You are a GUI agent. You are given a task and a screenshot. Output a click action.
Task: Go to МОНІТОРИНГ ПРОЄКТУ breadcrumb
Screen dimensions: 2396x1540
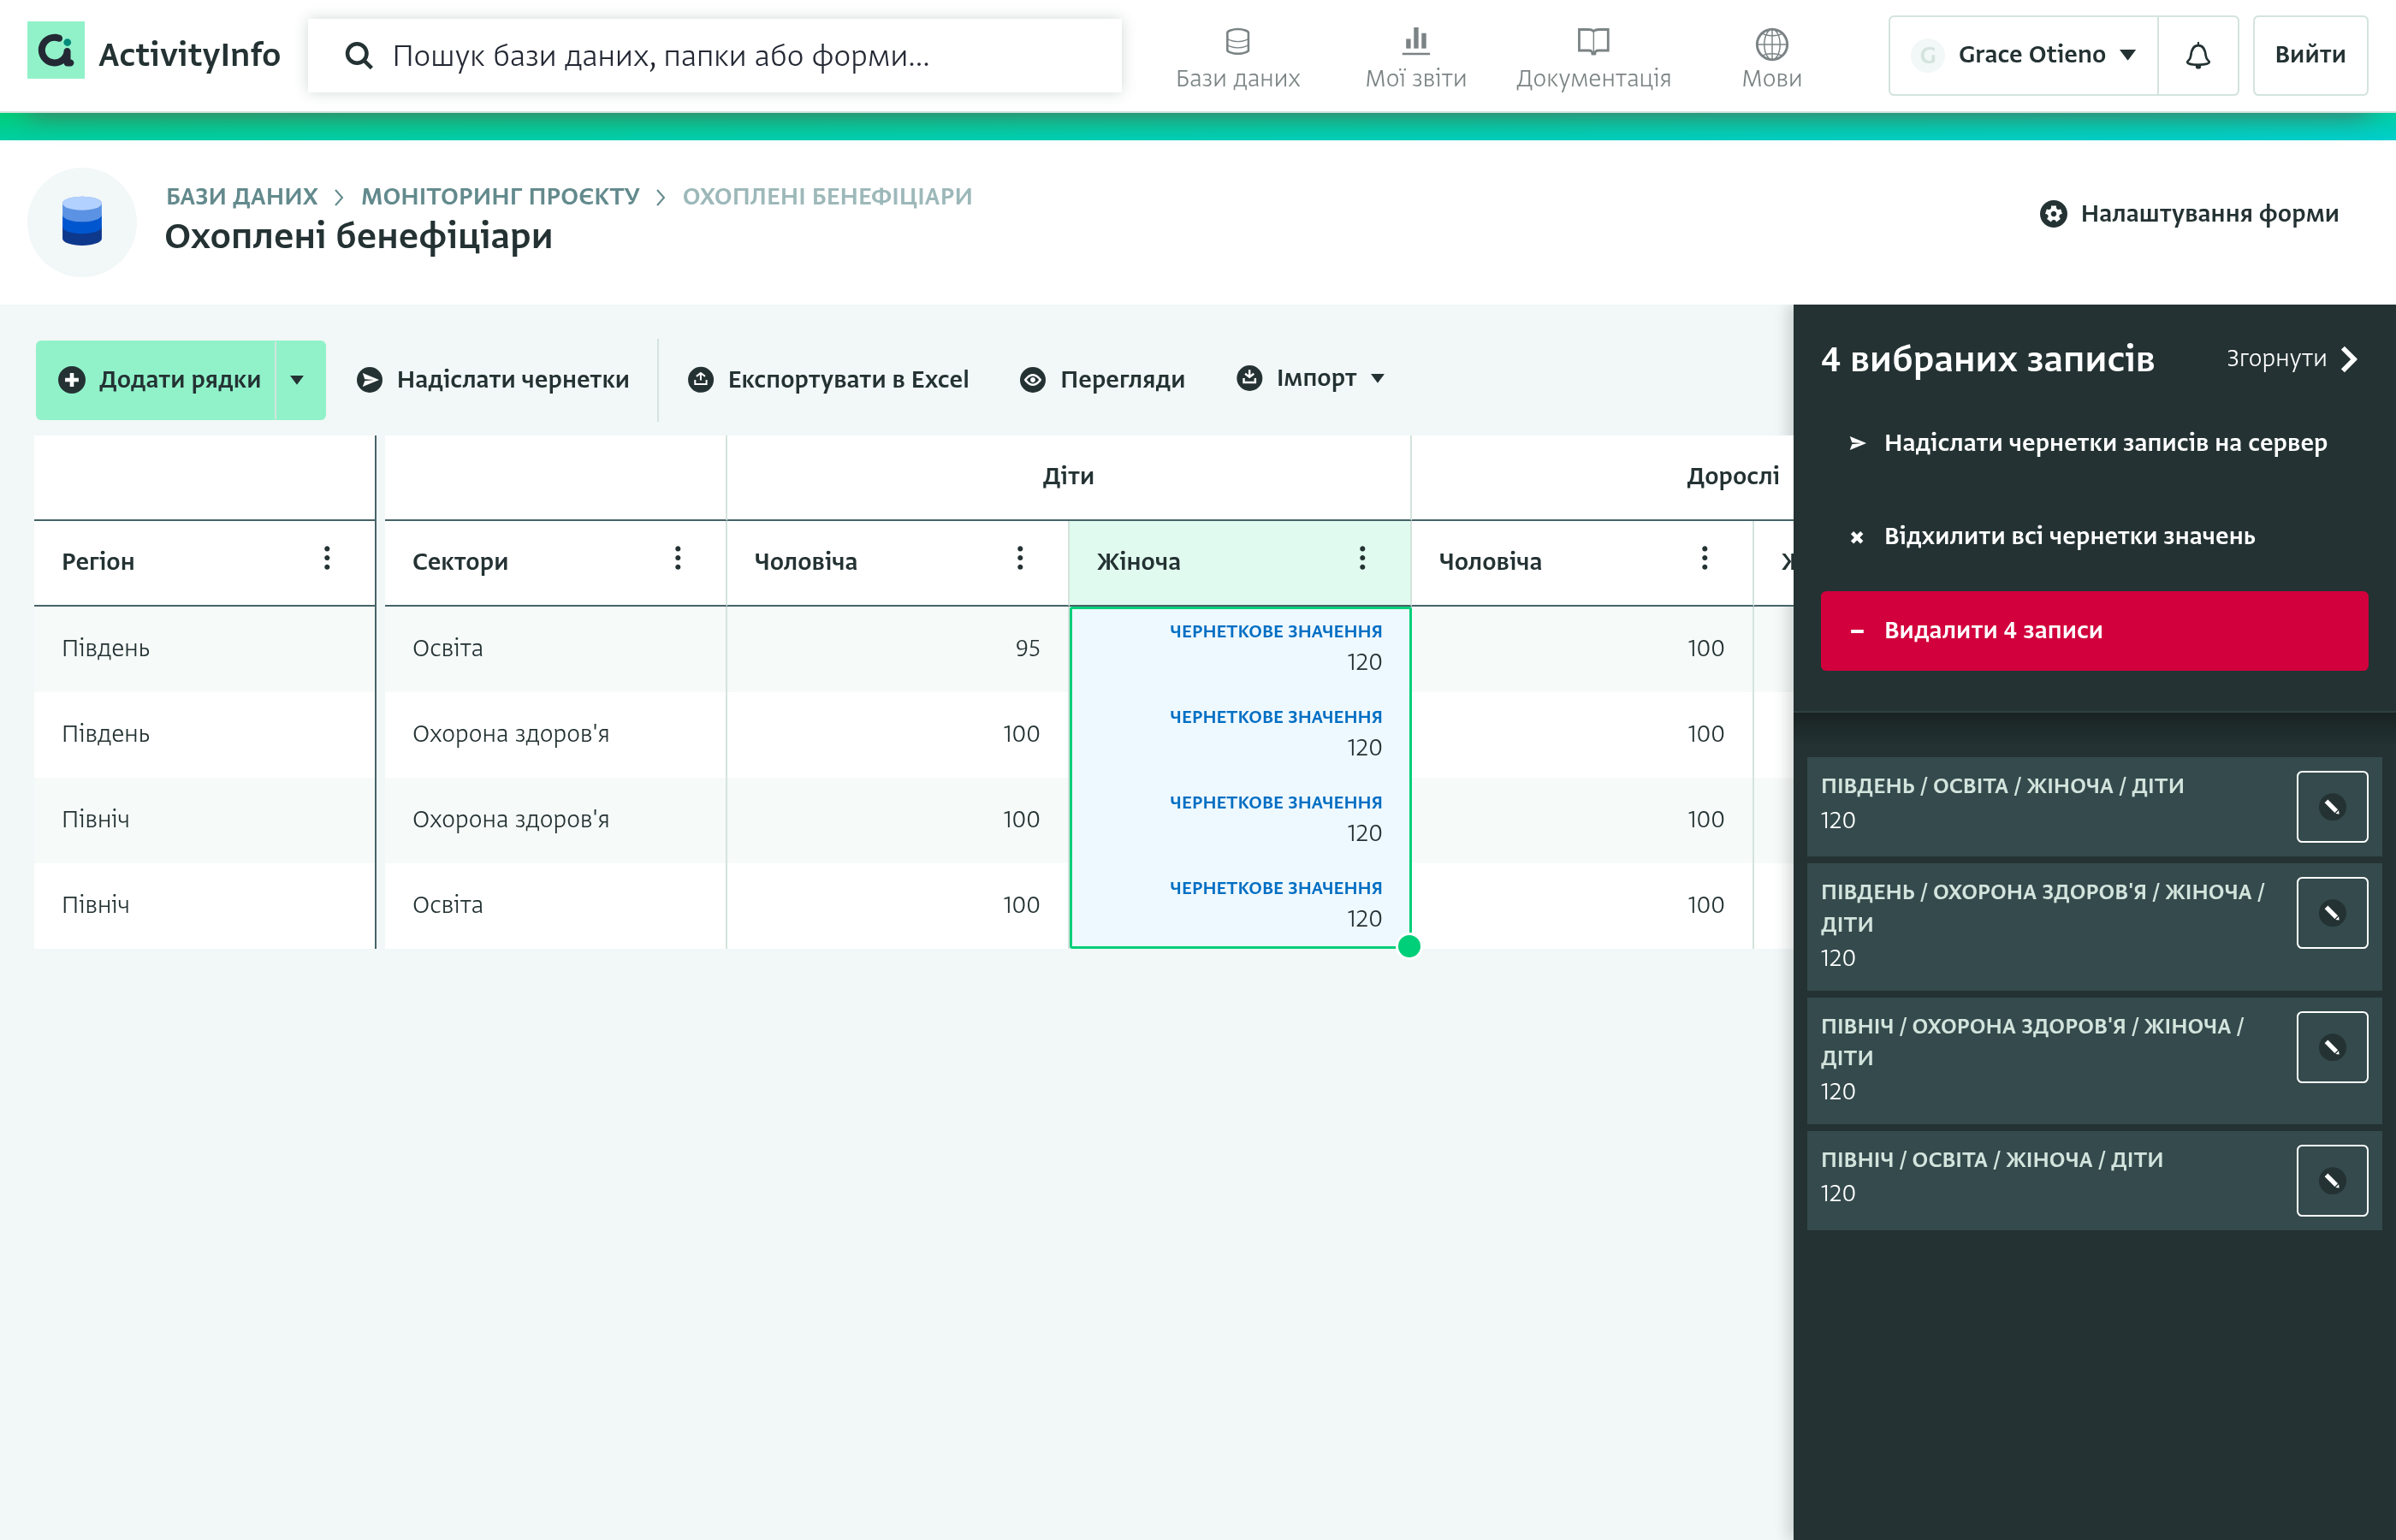click(500, 196)
